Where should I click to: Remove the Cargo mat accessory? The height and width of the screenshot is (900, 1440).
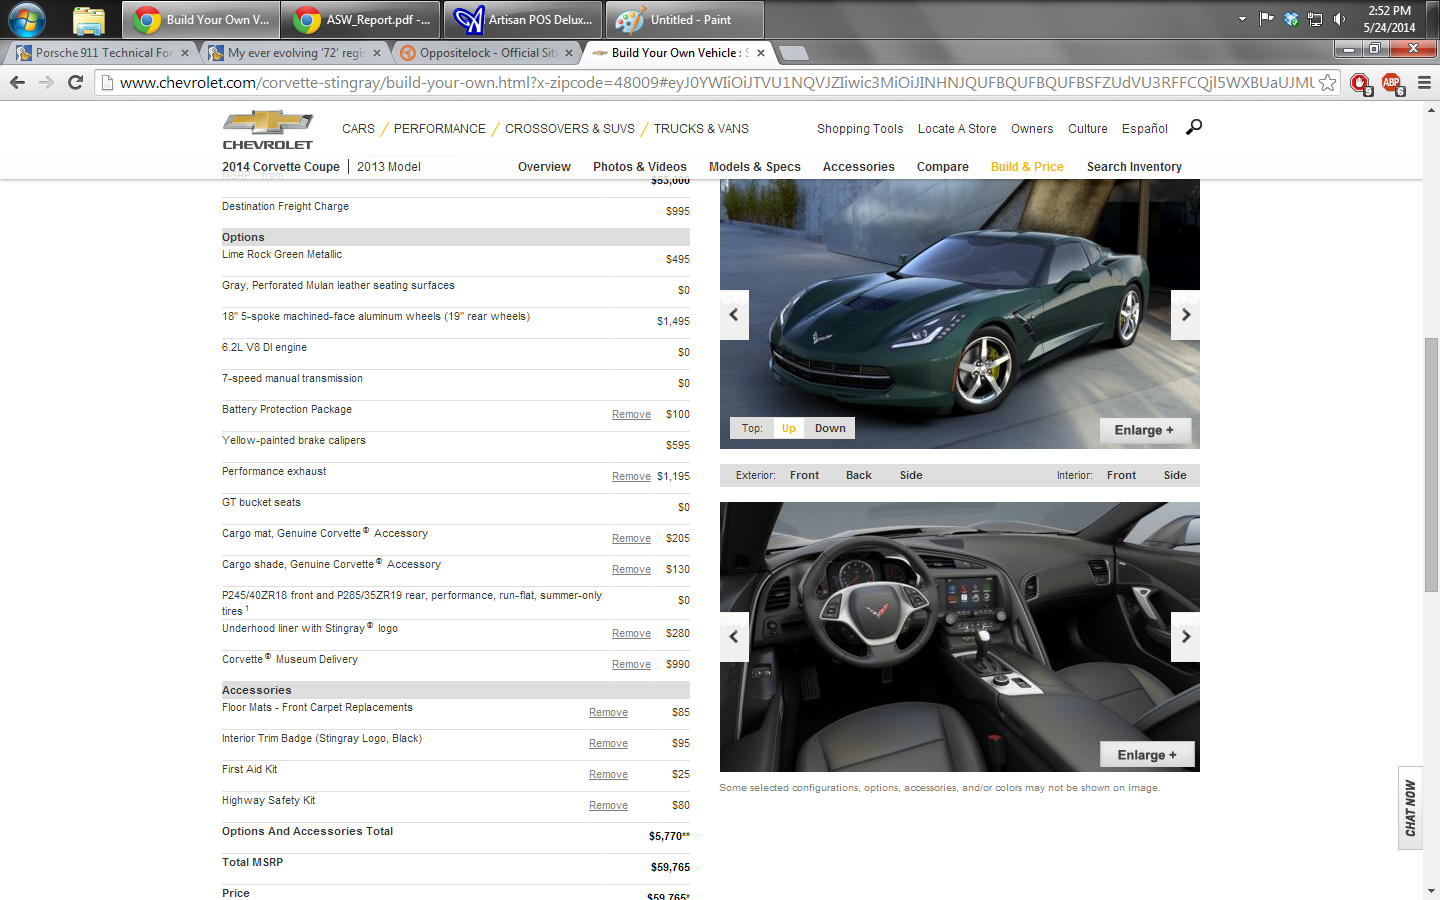coord(631,538)
